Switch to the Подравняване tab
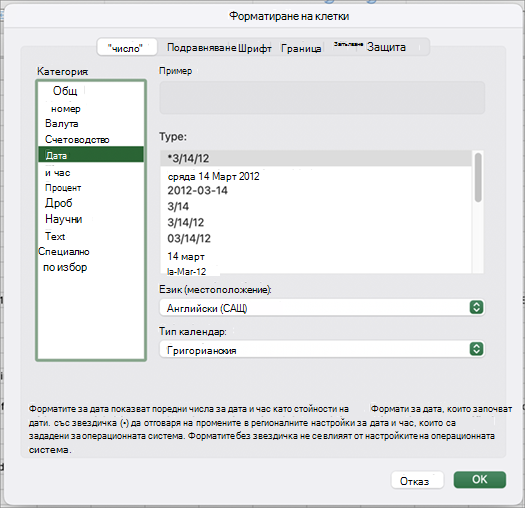 point(202,48)
